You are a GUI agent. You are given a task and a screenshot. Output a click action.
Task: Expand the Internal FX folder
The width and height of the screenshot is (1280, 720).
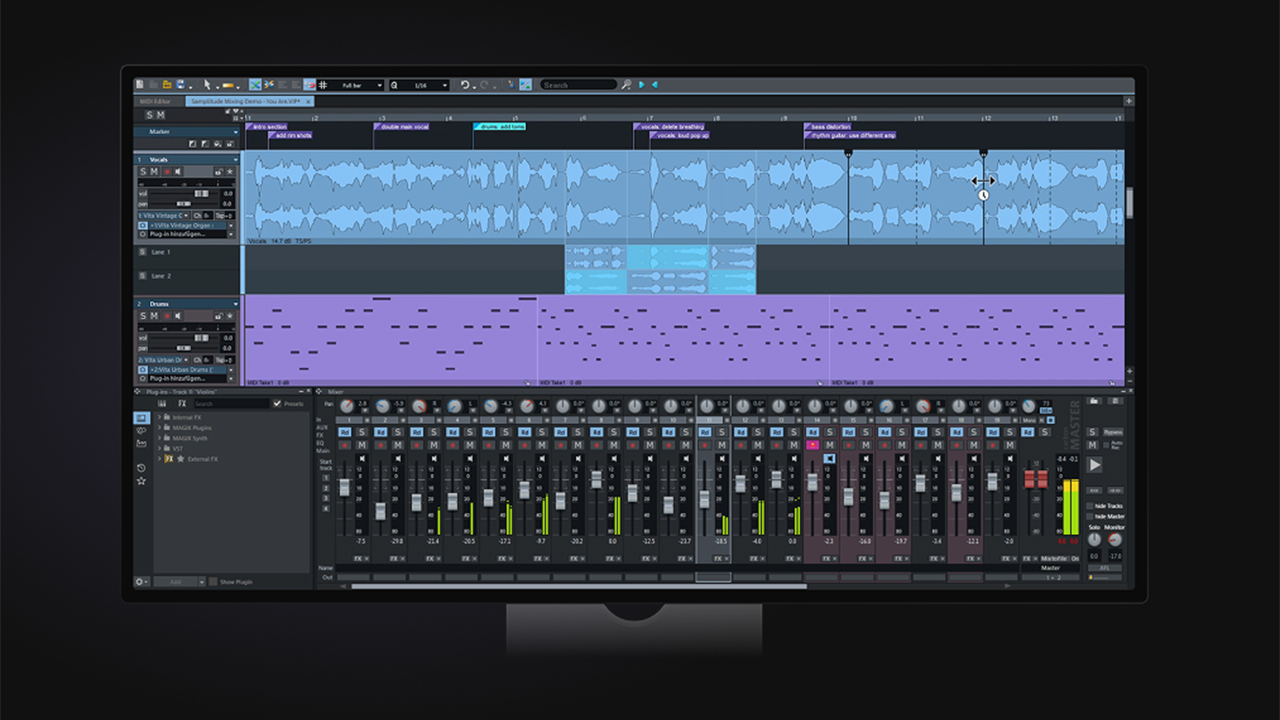pyautogui.click(x=158, y=417)
